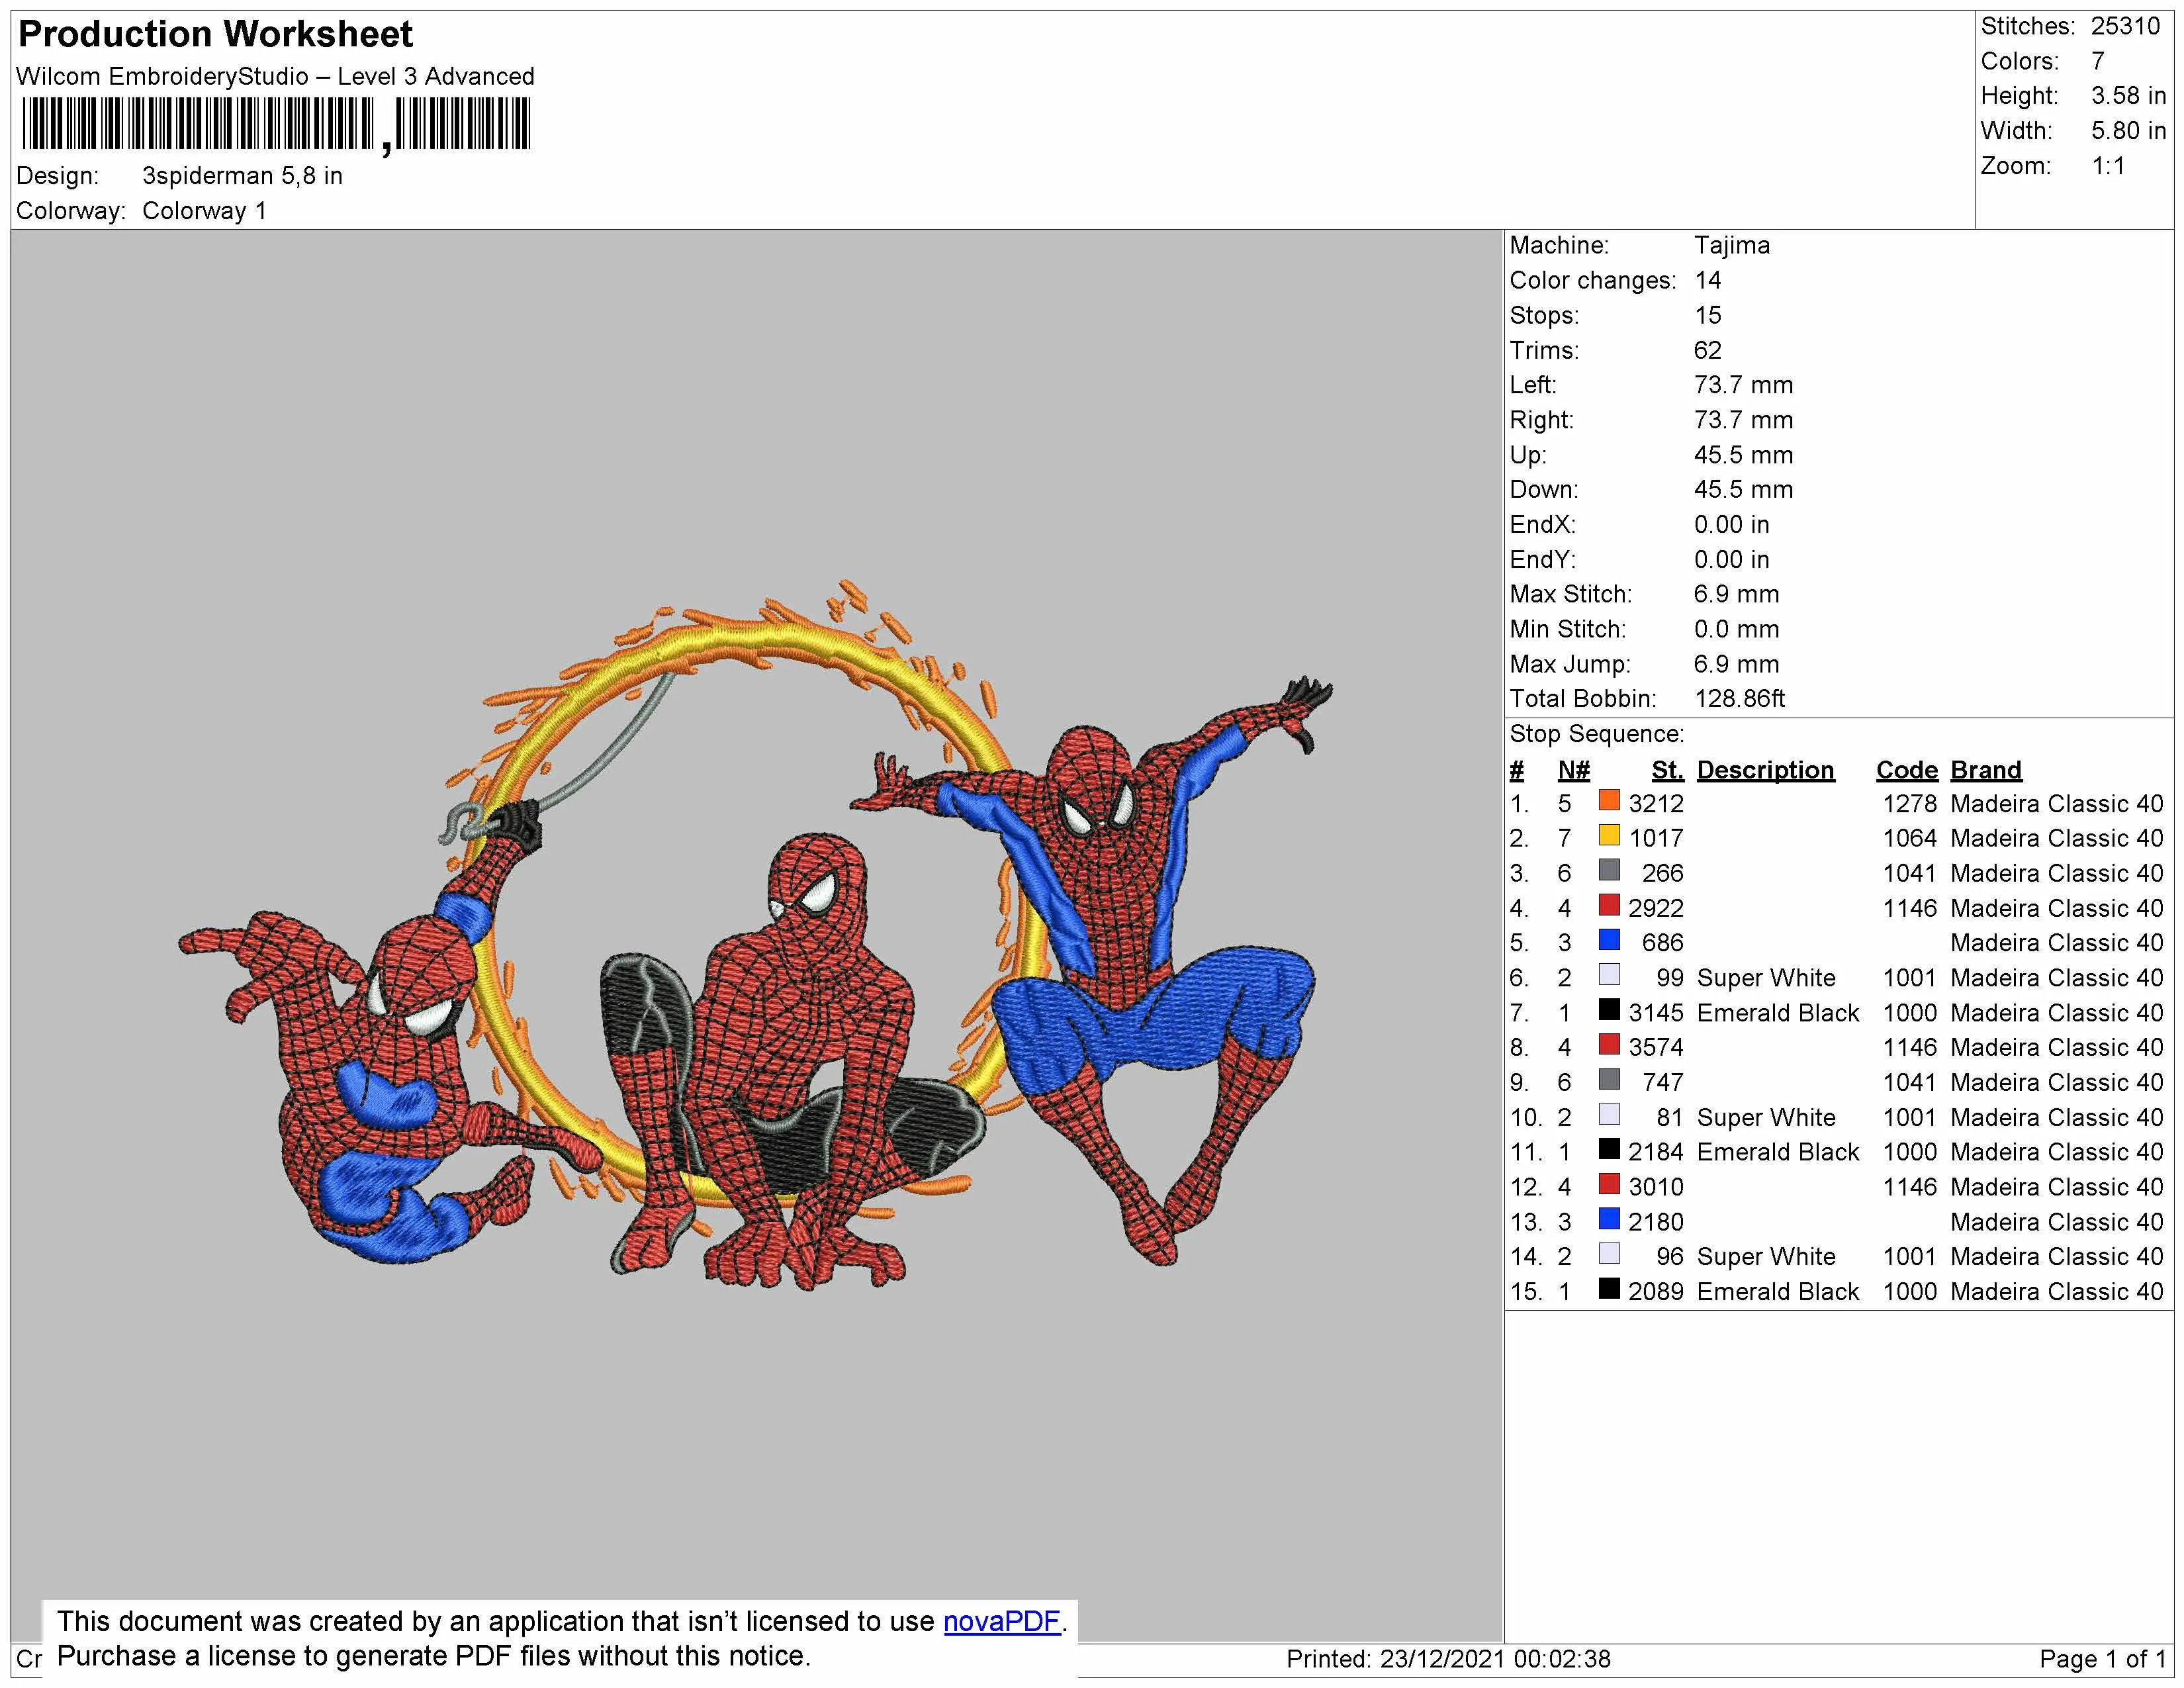Click black swatch in stop row 7
The height and width of the screenshot is (1688, 2184).
click(x=1609, y=1009)
